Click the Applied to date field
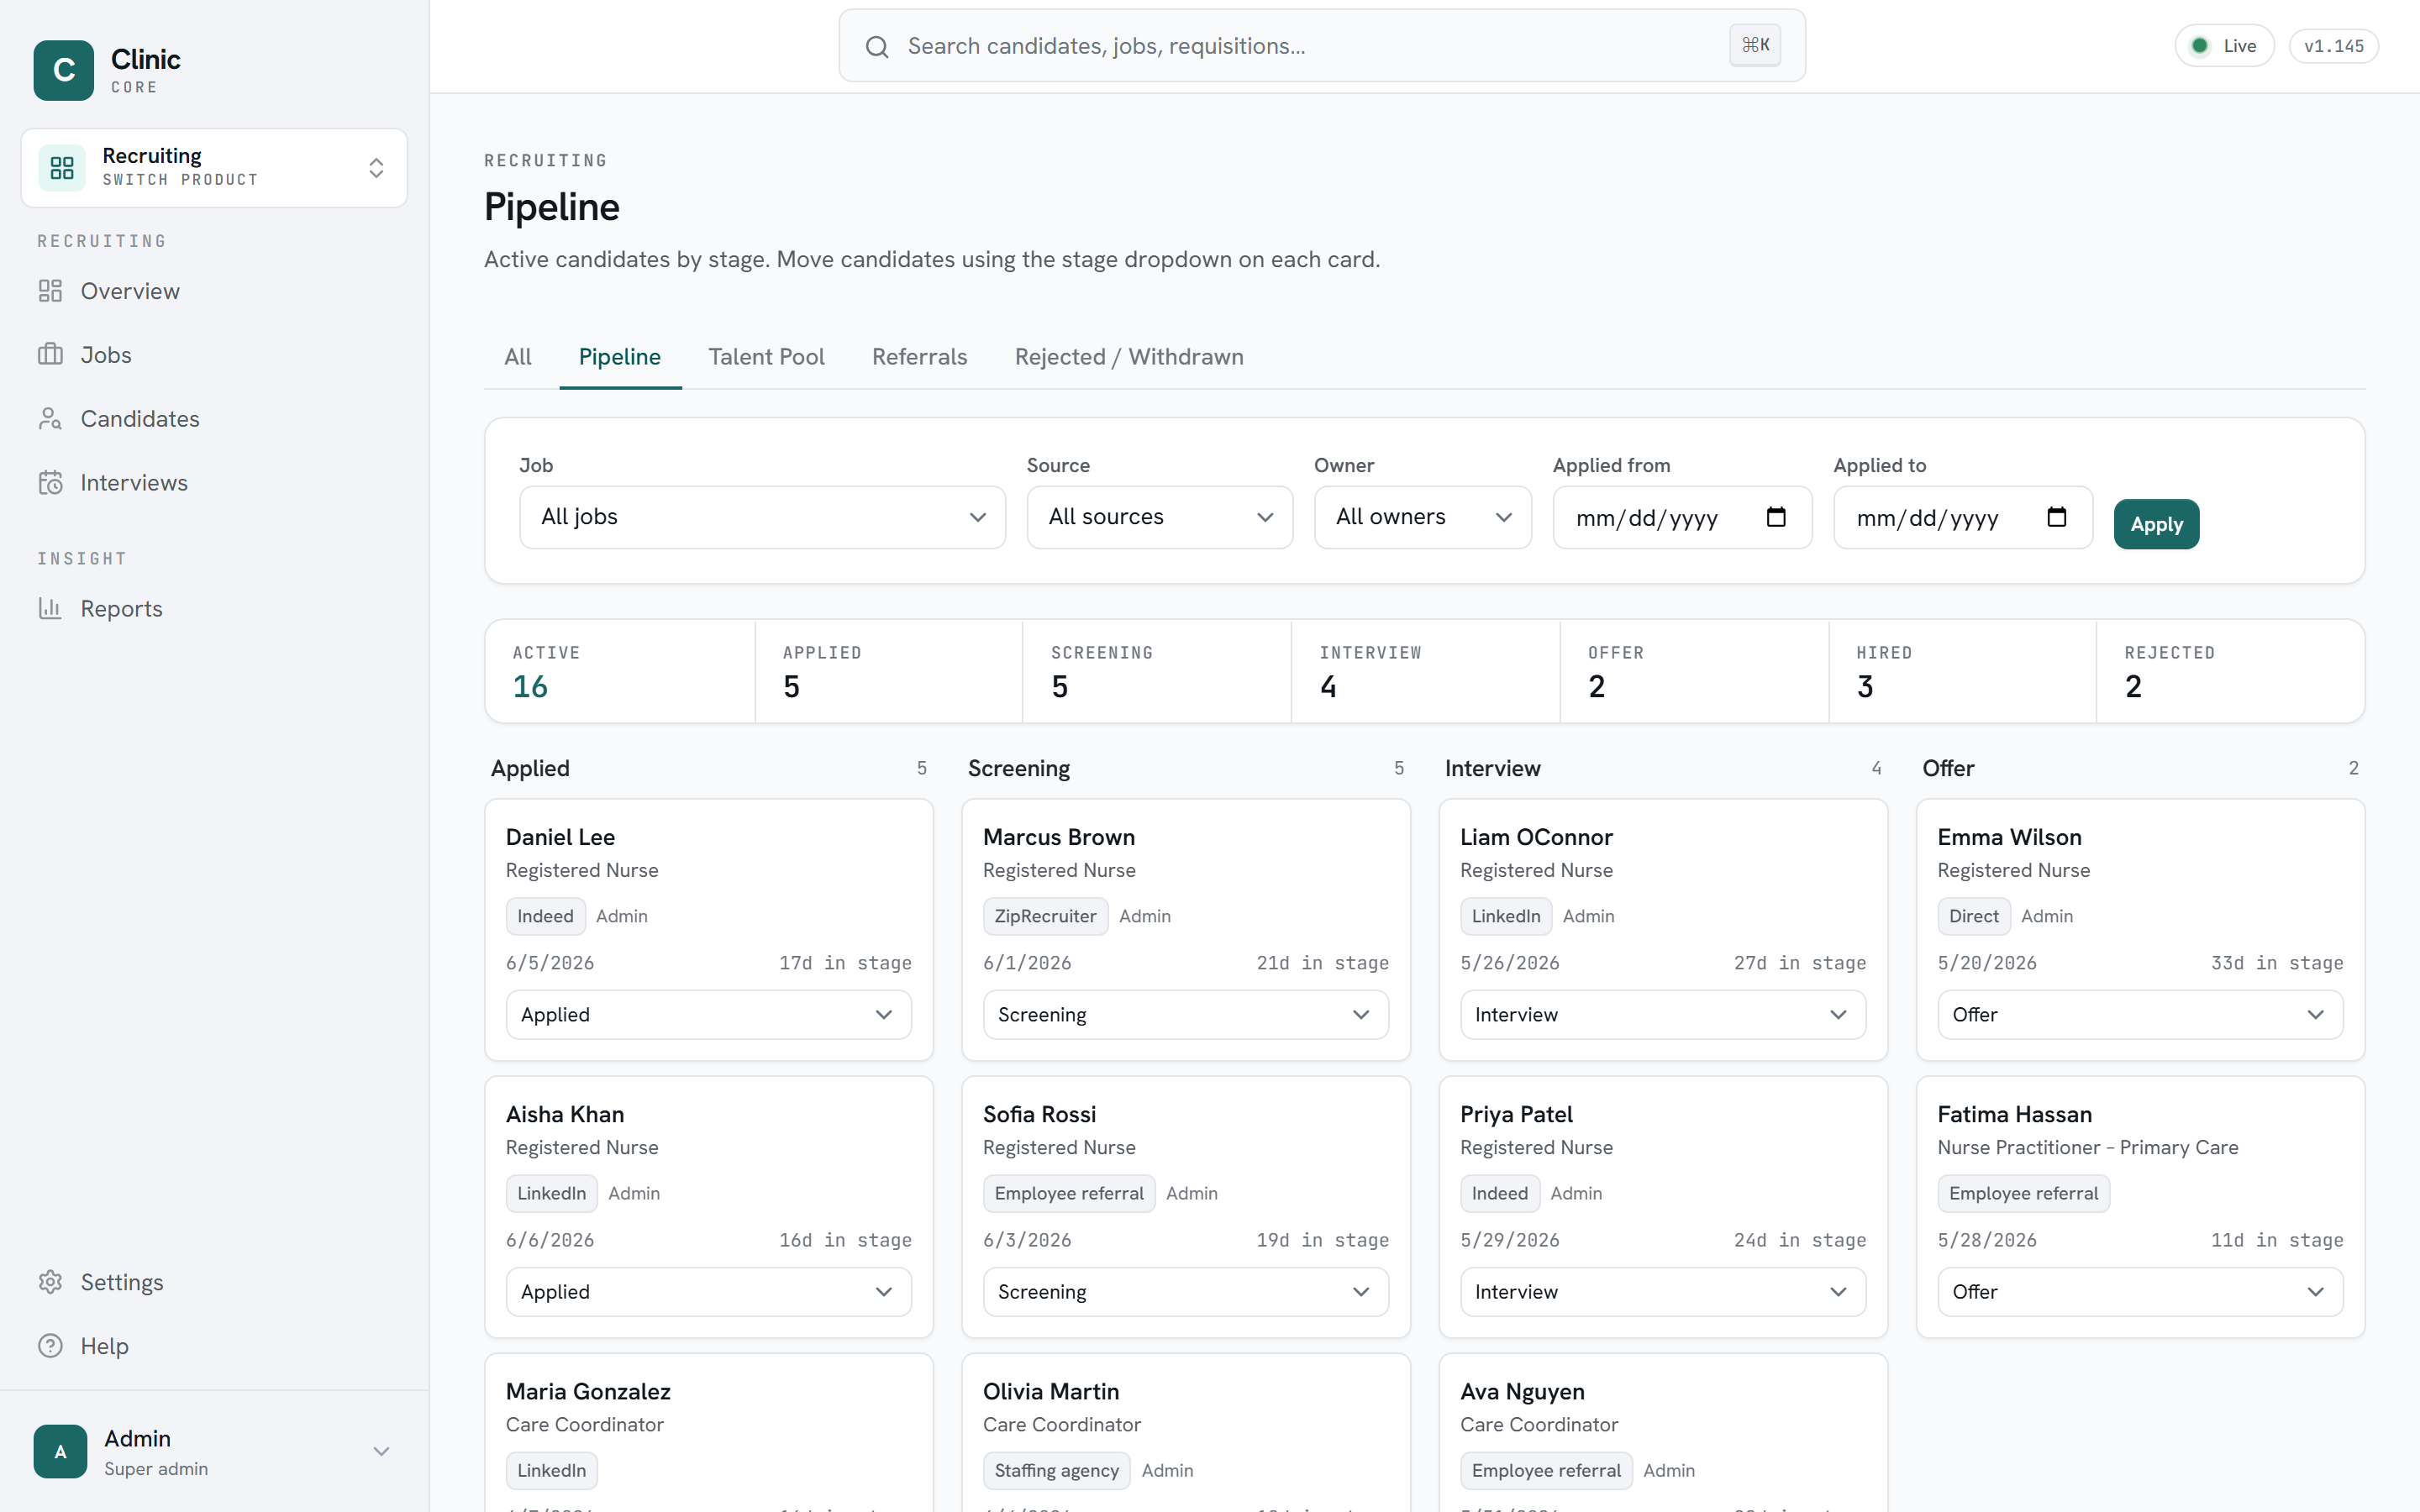The image size is (2420, 1512). point(1962,517)
